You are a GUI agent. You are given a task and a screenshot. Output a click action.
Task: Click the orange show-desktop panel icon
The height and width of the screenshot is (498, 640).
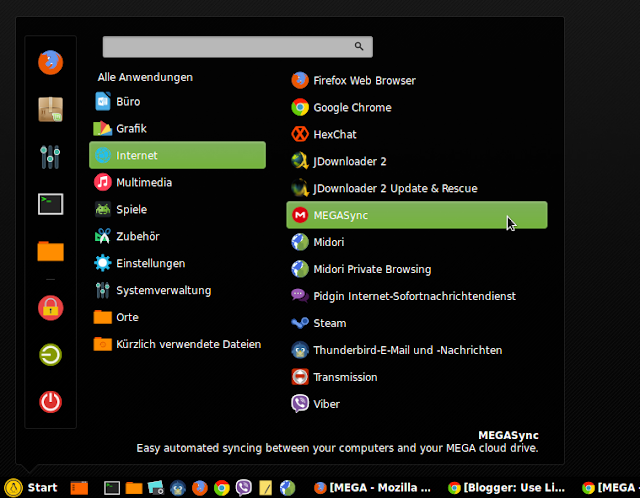pyautogui.click(x=79, y=488)
